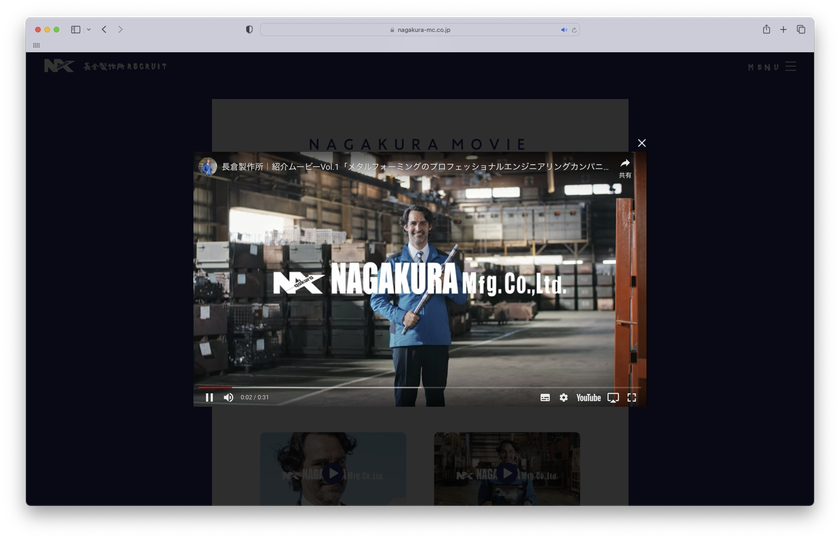840x540 pixels.
Task: Open the channel avatar in video header
Action: point(208,167)
